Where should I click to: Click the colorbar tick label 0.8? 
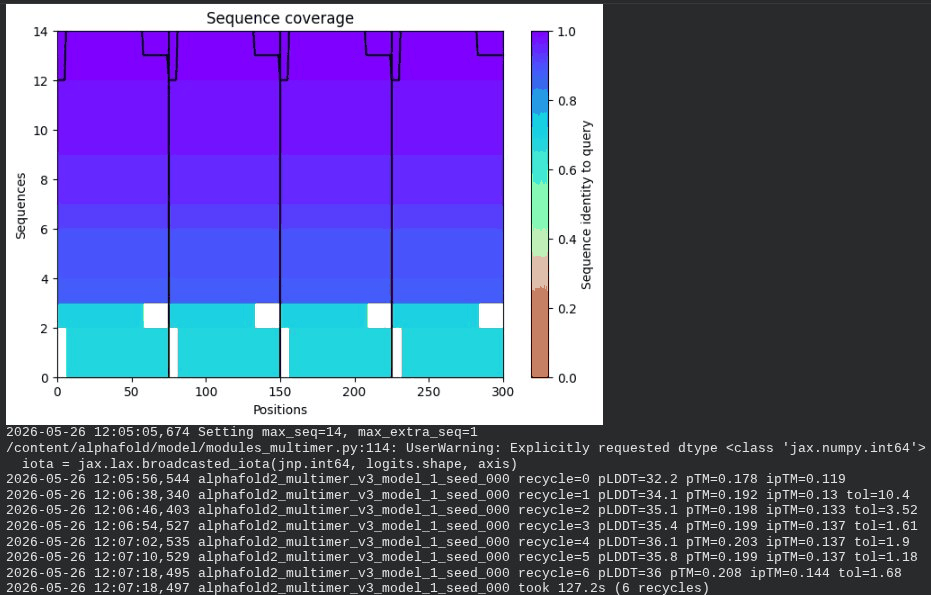point(566,101)
